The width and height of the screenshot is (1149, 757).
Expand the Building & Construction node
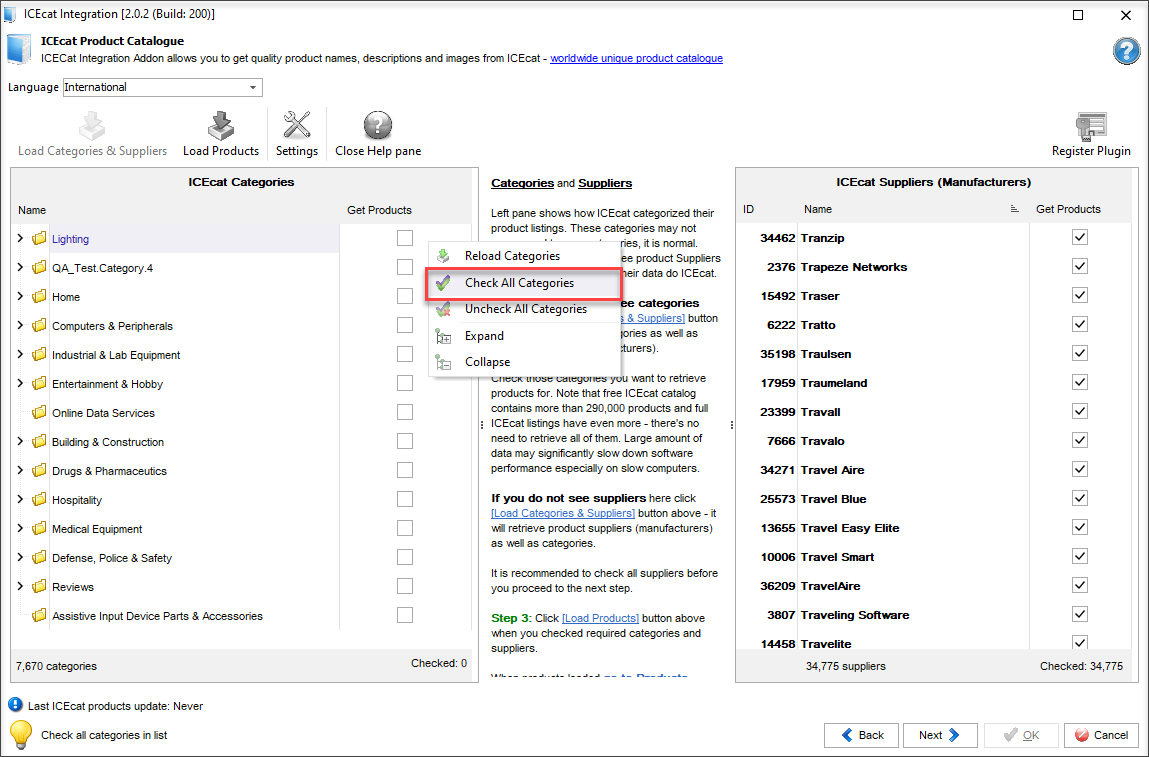(20, 441)
